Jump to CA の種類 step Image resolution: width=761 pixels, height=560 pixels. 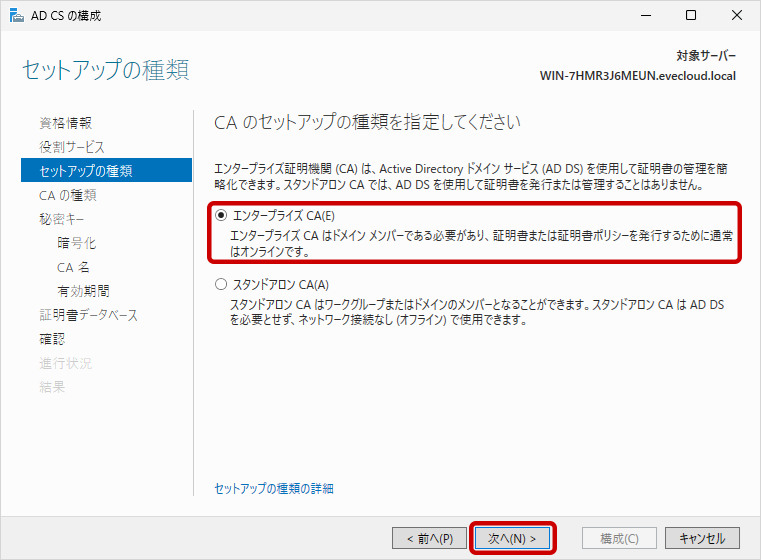coord(67,195)
